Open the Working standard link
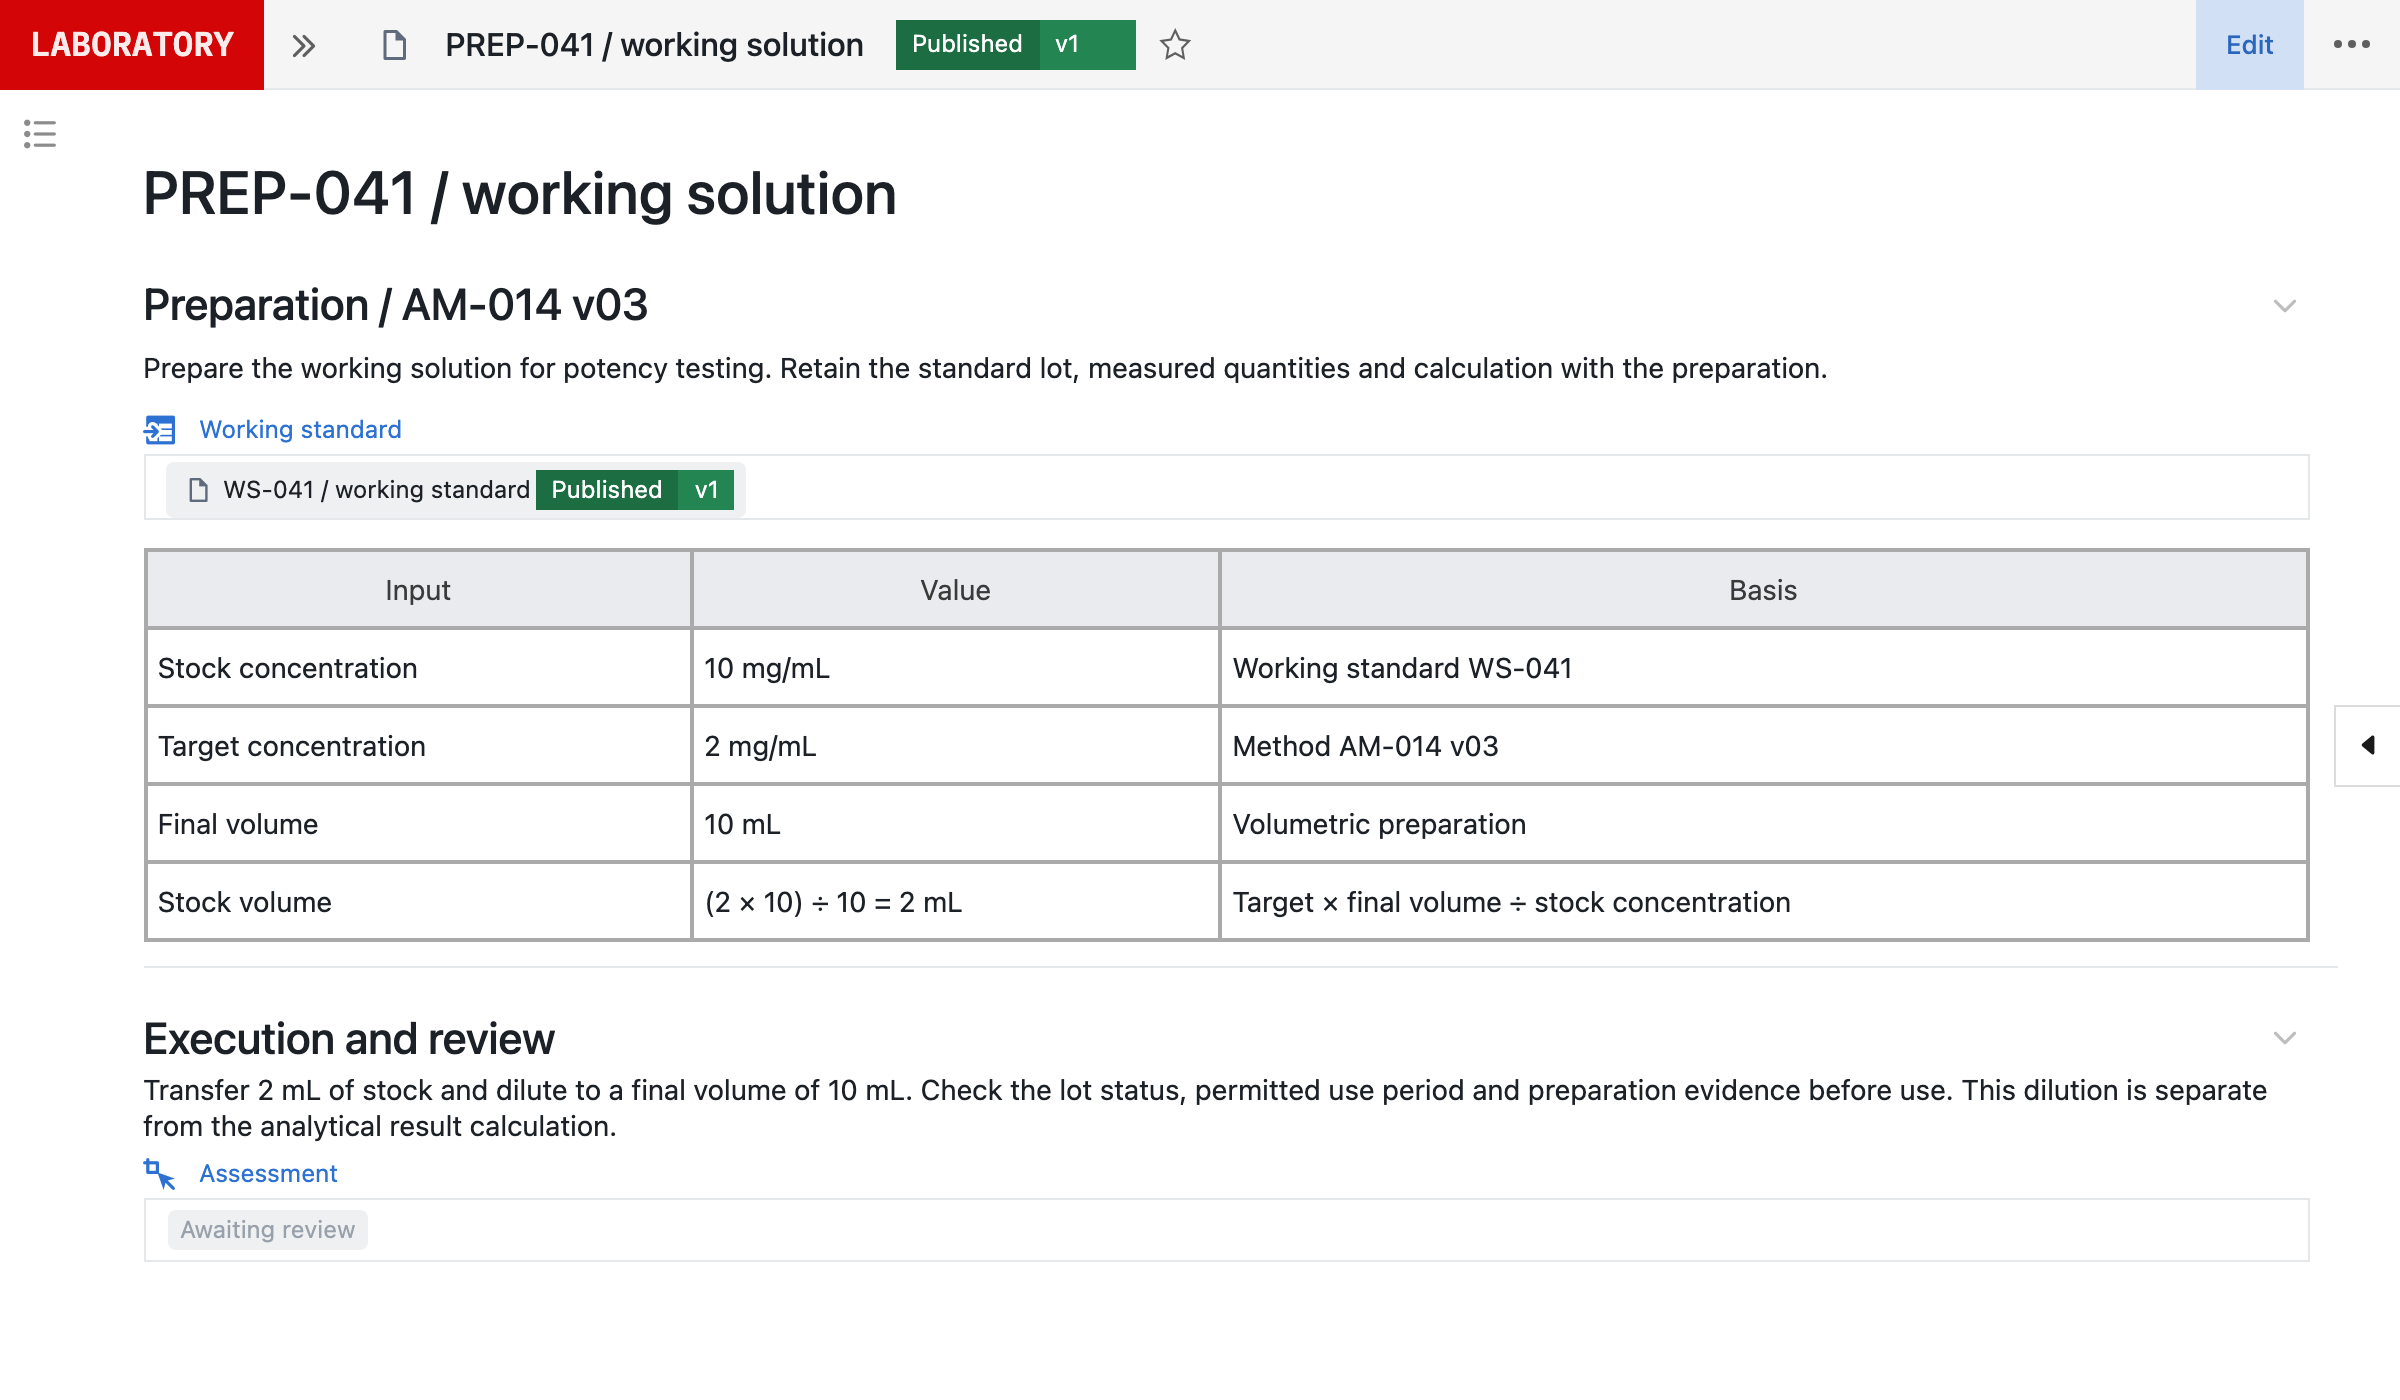The width and height of the screenshot is (2400, 1400). pyautogui.click(x=300, y=430)
